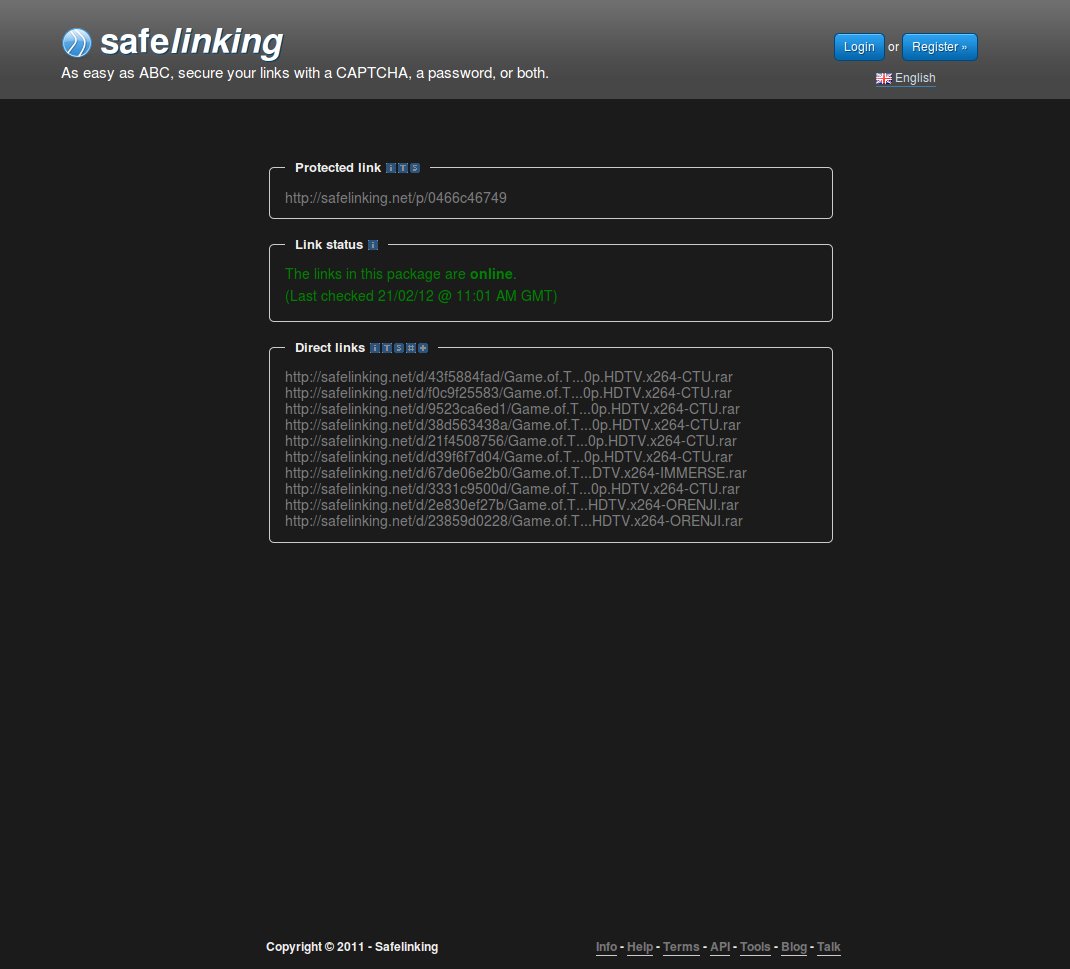Click the T icon next to Protected link
1070x969 pixels.
[403, 168]
